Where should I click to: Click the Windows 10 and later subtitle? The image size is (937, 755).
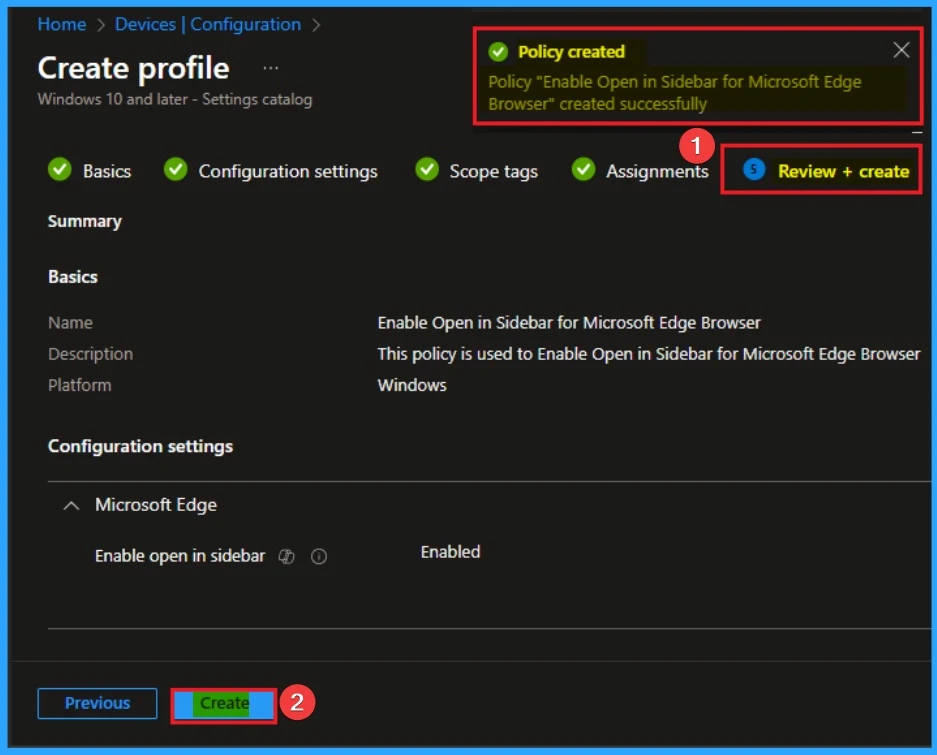click(175, 99)
